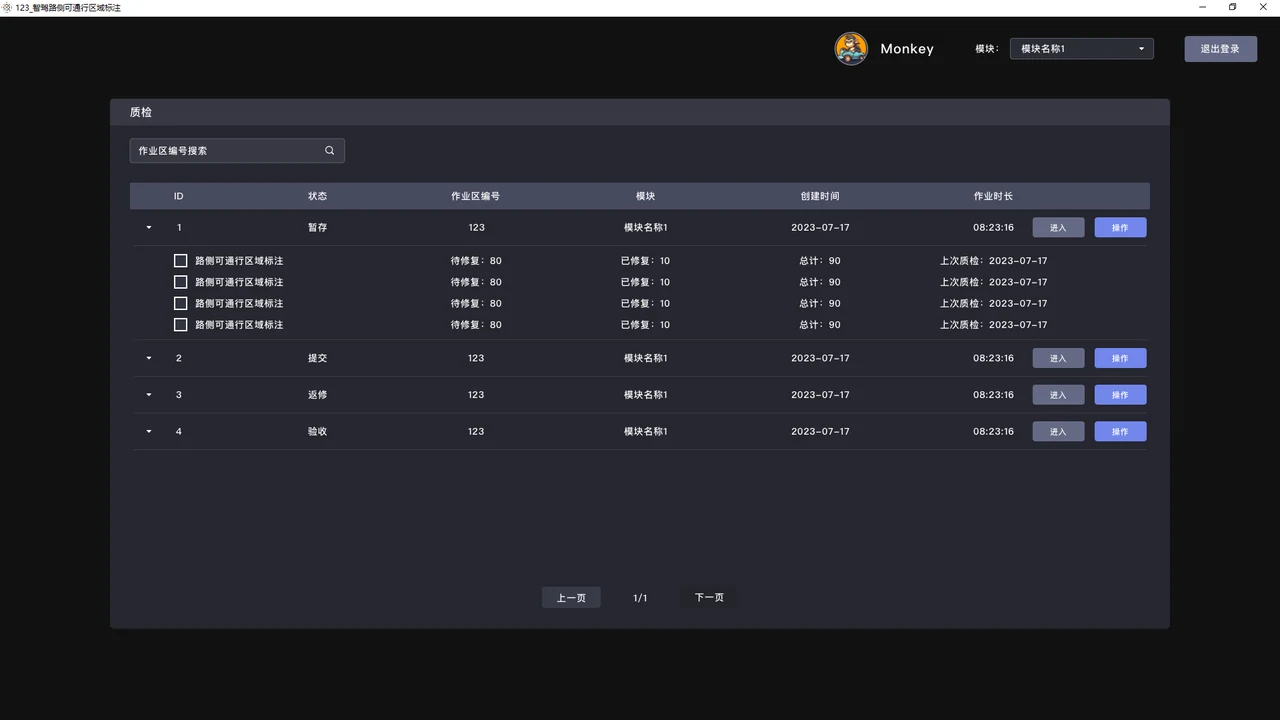1280x720 pixels.
Task: Enter the 验收 row via 进入
Action: pos(1058,432)
